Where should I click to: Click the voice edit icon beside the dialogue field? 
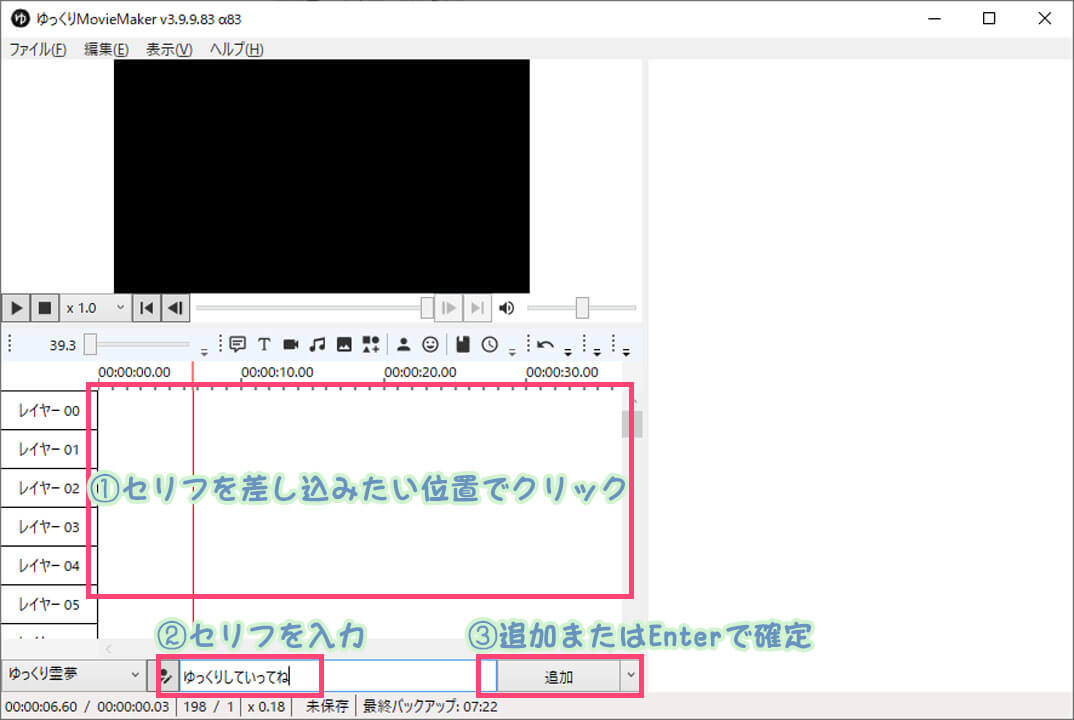[165, 677]
